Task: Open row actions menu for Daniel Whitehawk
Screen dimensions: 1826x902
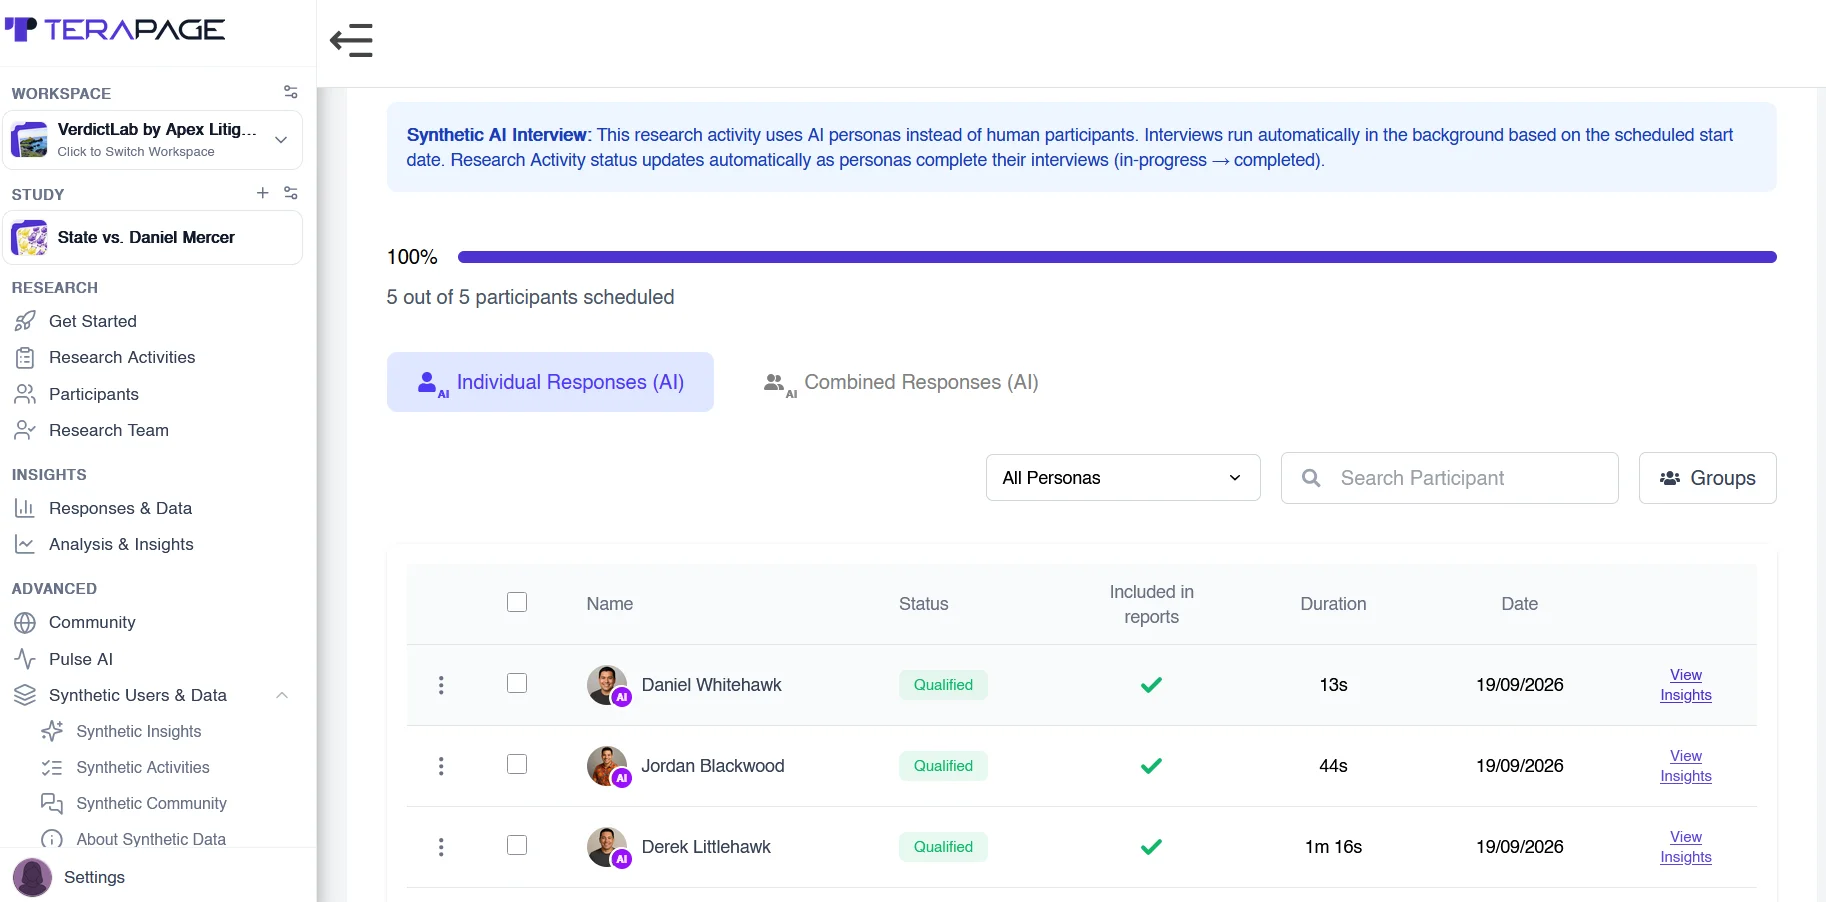Action: coord(441,685)
